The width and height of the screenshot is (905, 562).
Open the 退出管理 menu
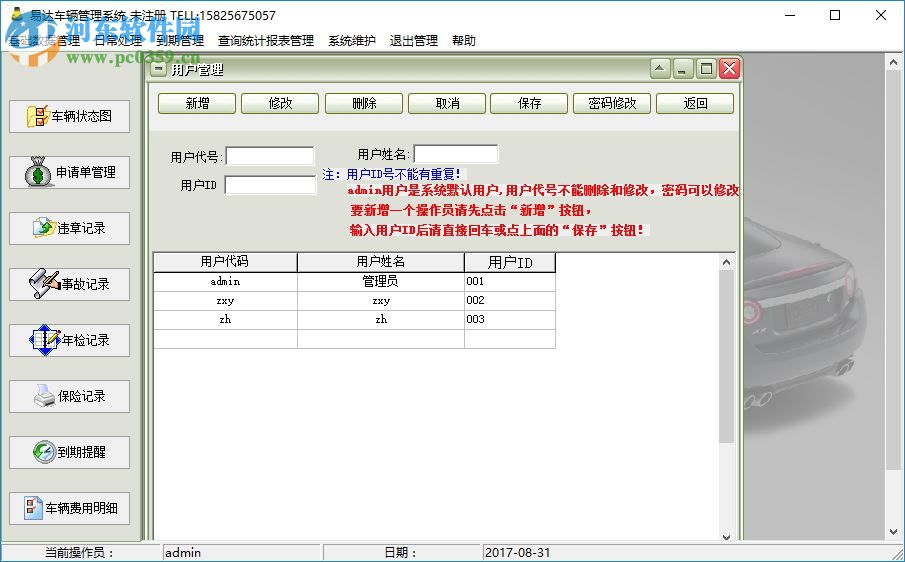[414, 40]
